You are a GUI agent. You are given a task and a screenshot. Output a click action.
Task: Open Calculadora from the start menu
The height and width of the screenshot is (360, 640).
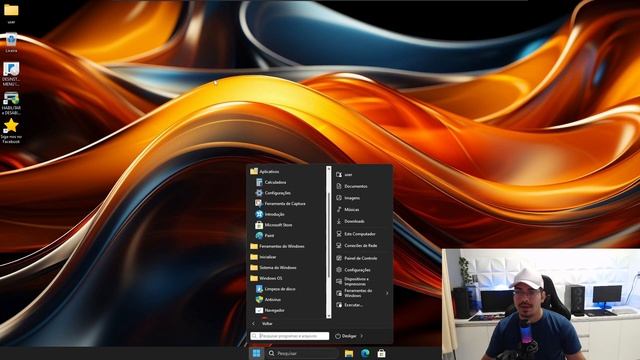271,182
